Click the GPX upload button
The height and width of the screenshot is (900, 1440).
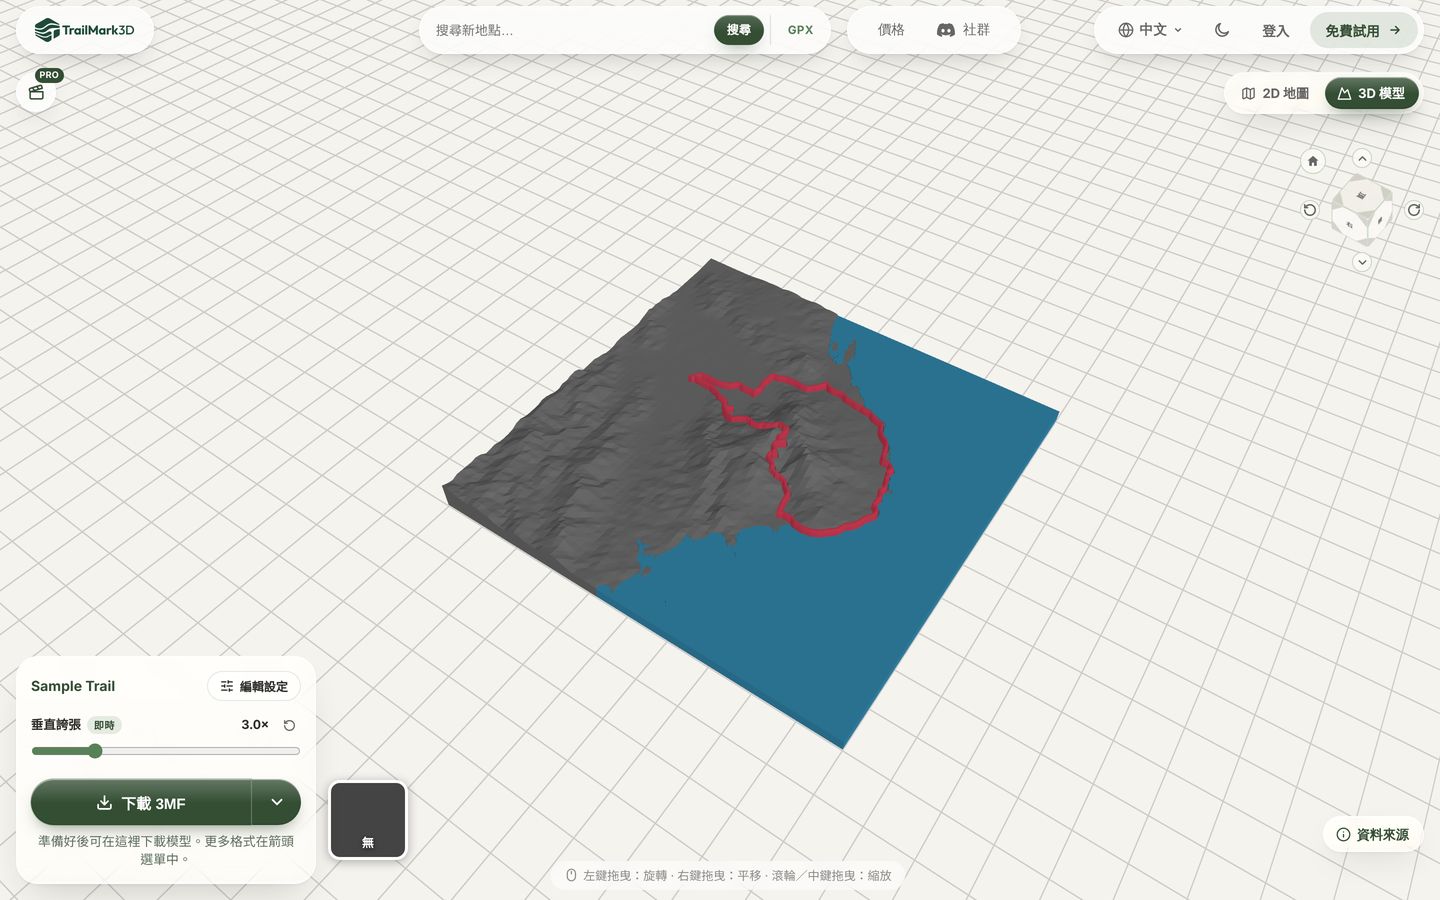point(800,30)
